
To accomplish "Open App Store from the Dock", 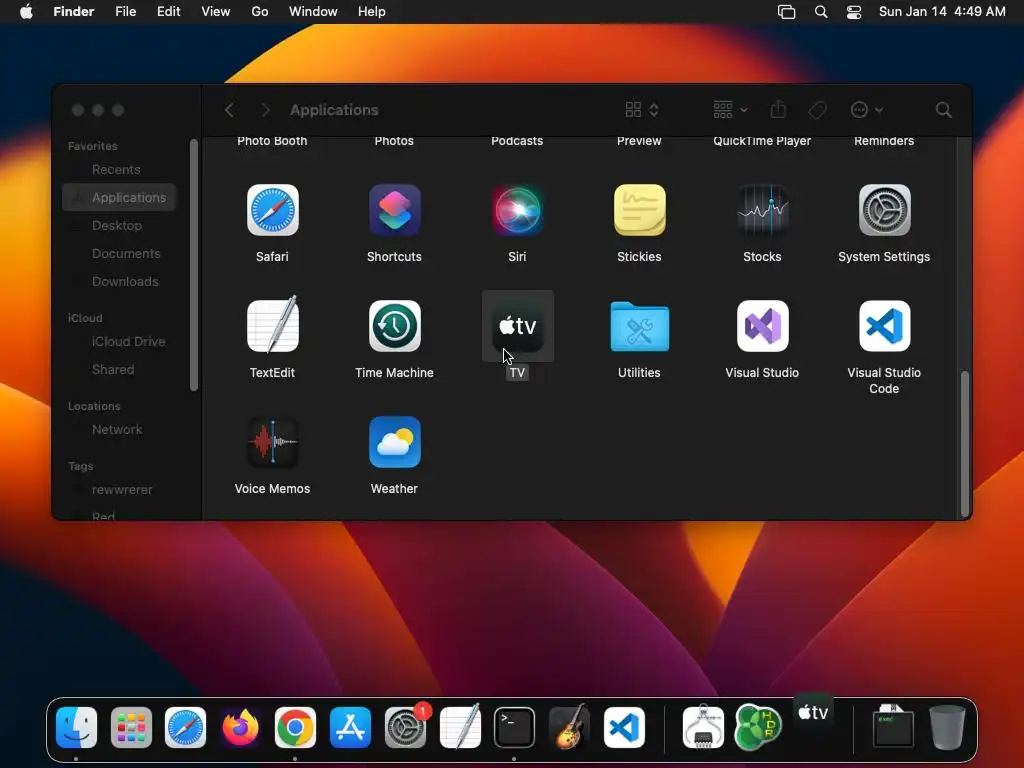I will pos(350,727).
